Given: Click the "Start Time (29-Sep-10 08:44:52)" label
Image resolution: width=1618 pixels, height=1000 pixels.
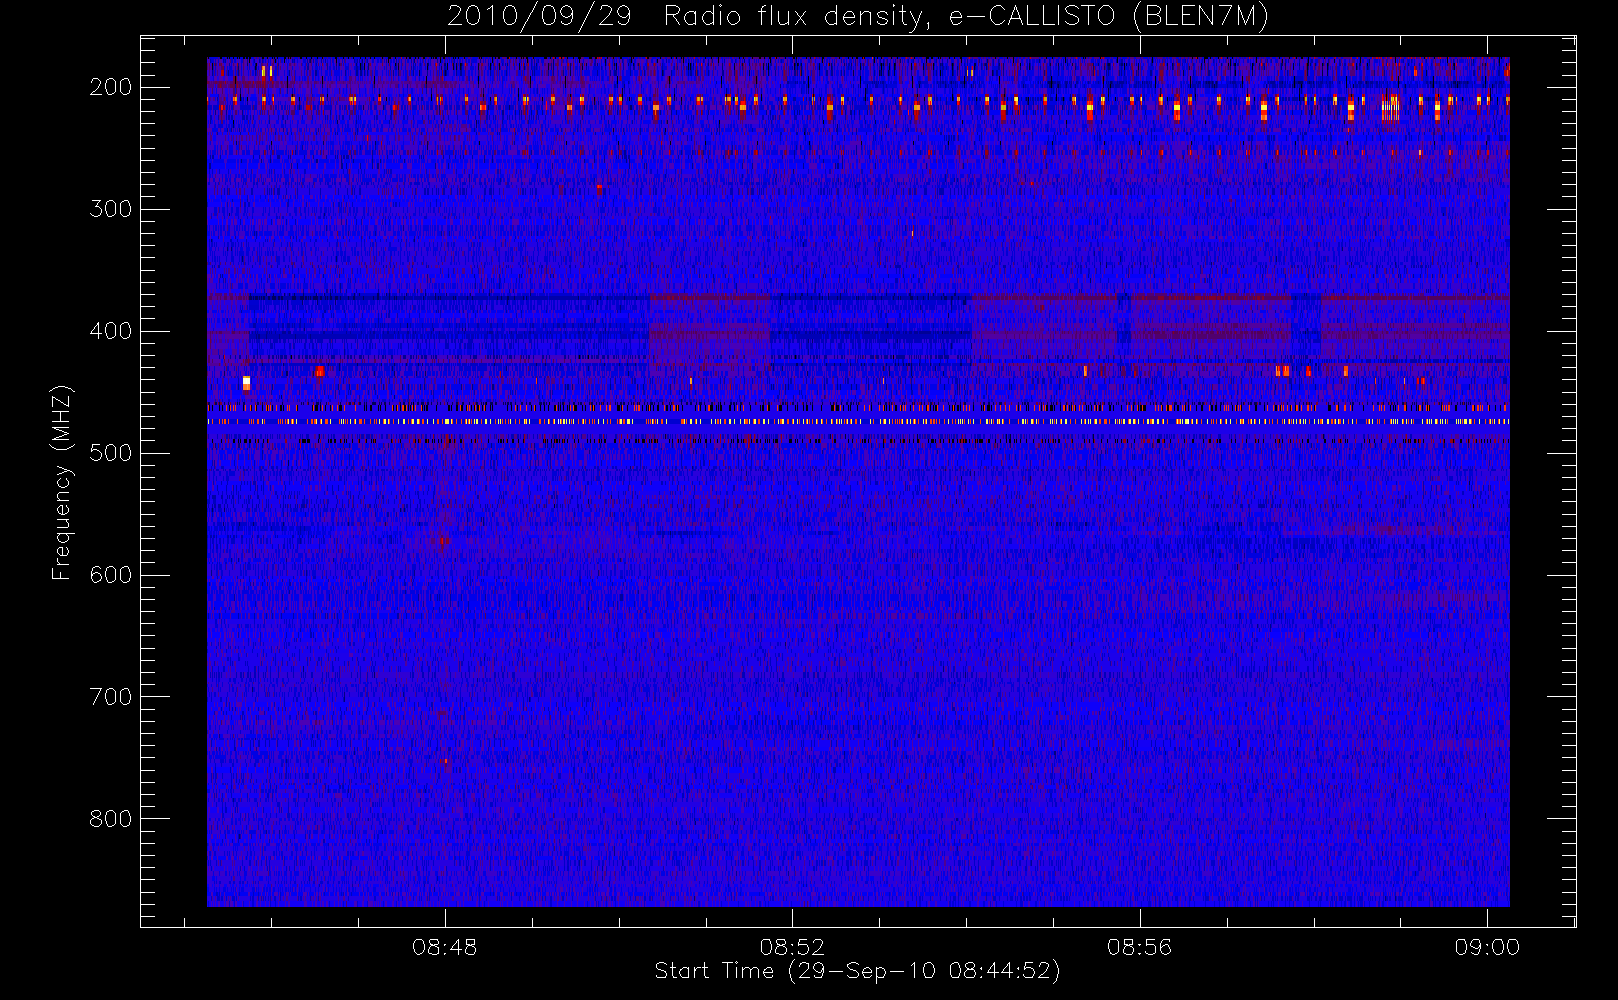Looking at the screenshot, I should [857, 971].
